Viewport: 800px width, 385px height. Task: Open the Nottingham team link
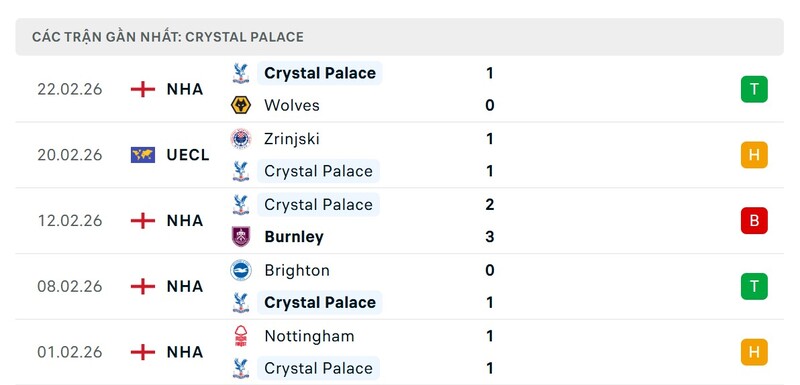tap(309, 336)
